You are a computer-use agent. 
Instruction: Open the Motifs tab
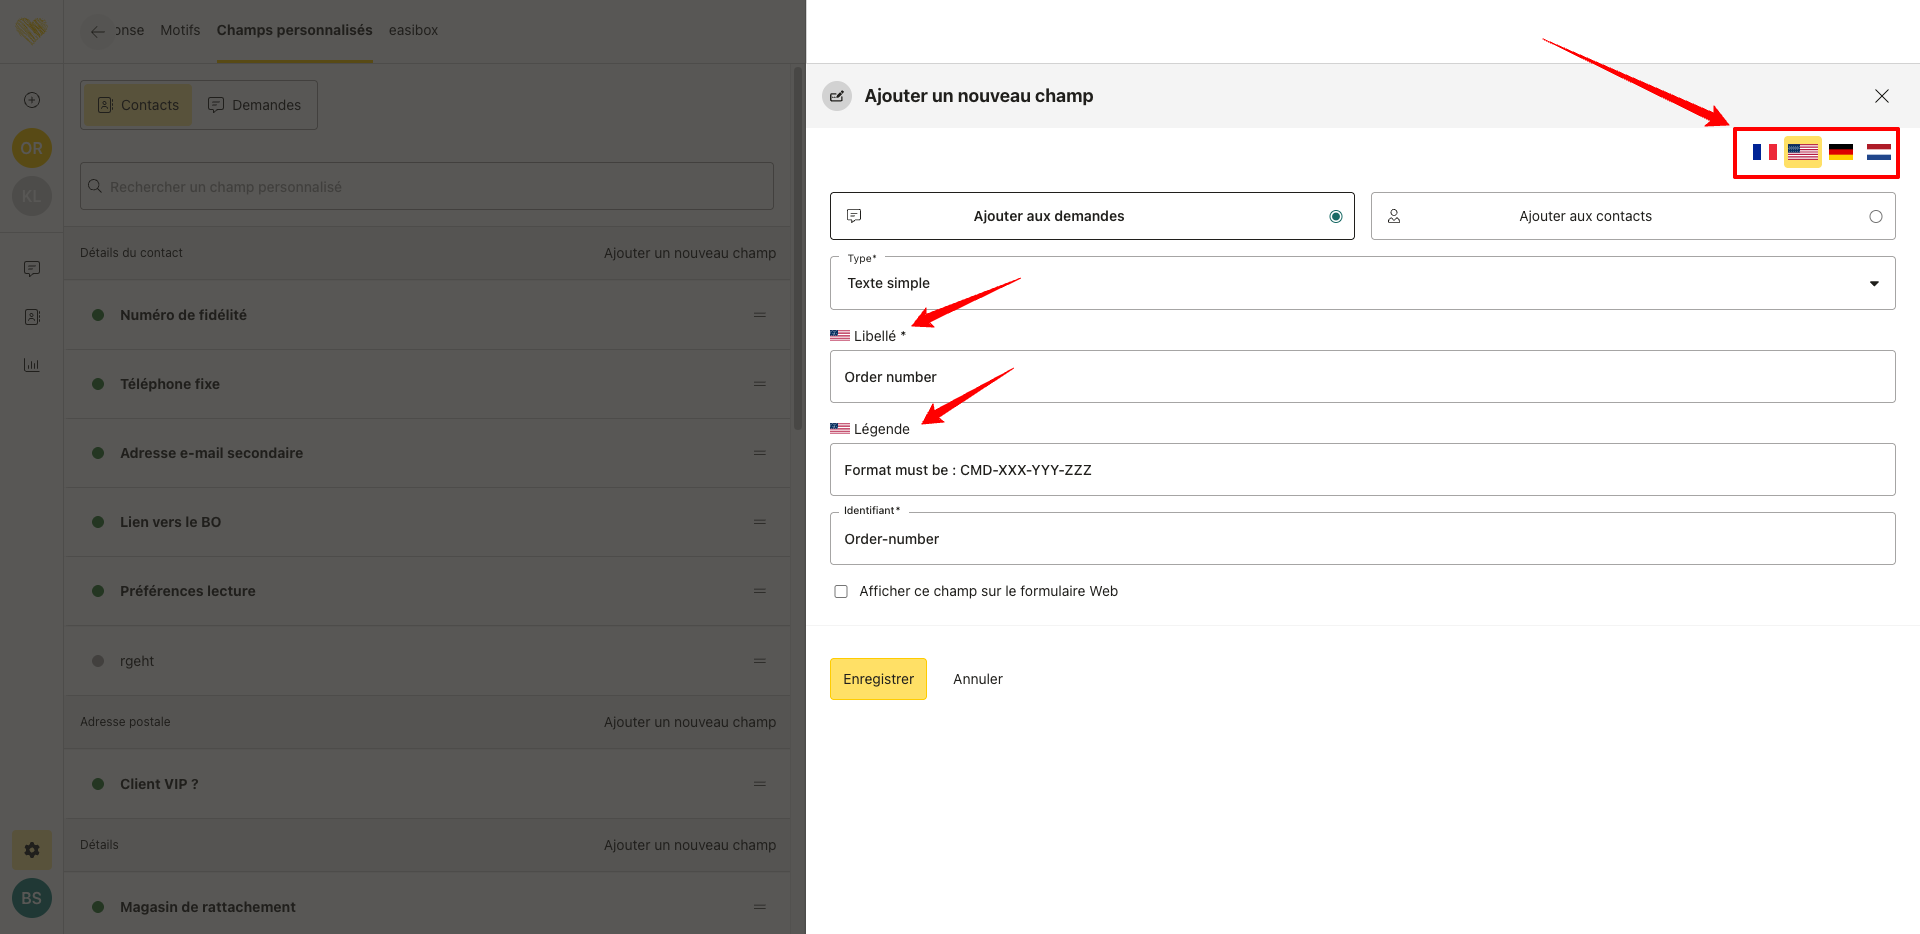(x=180, y=30)
